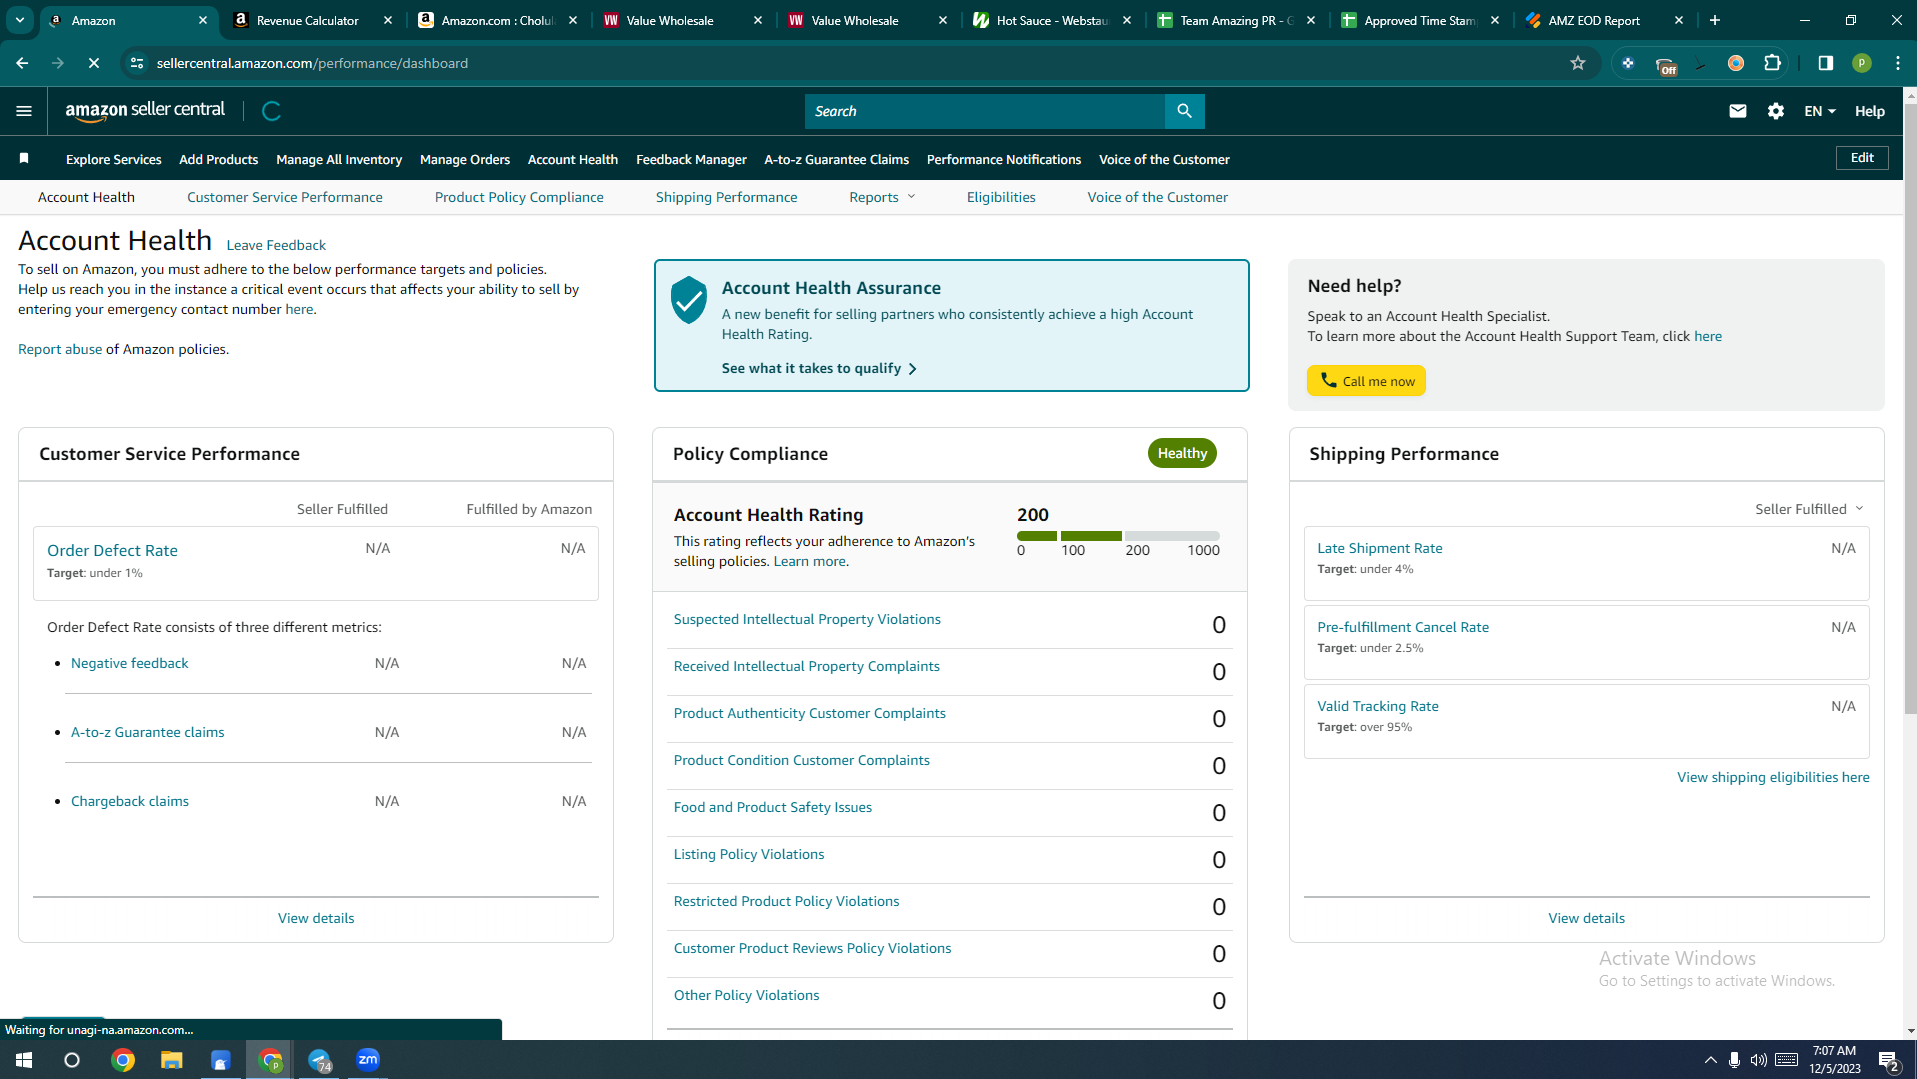Click the Cortana search circle on taskbar

[x=72, y=1060]
